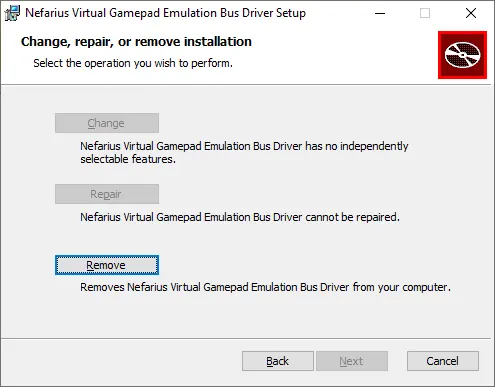Click 'Select the operation you wish to perform.'
Image resolution: width=495 pixels, height=387 pixels.
click(133, 63)
